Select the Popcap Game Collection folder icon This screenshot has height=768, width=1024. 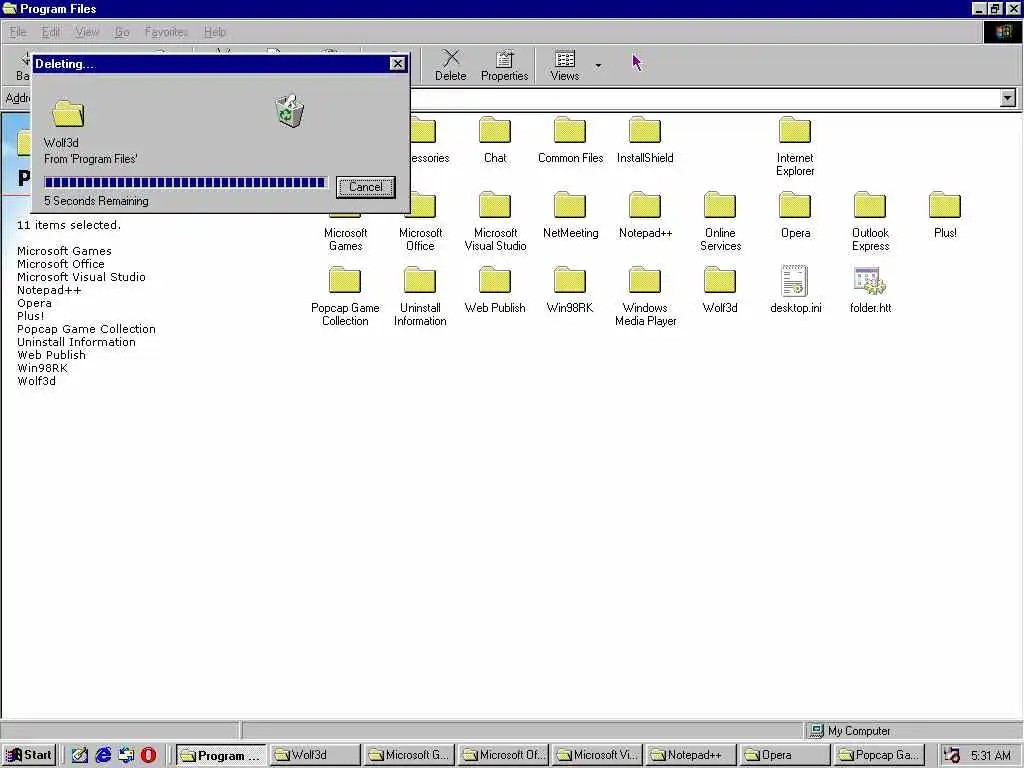pos(345,280)
